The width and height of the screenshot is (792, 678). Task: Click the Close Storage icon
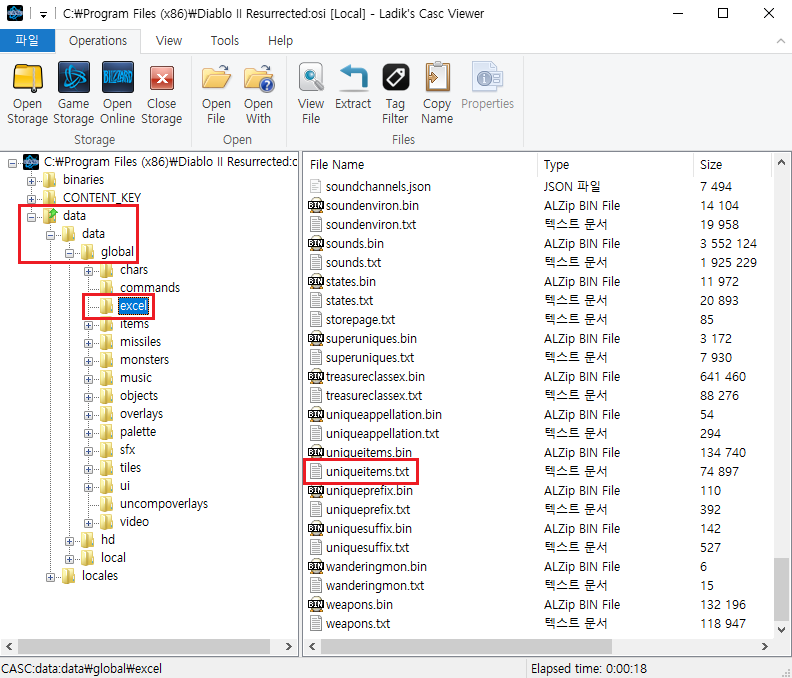(x=162, y=78)
